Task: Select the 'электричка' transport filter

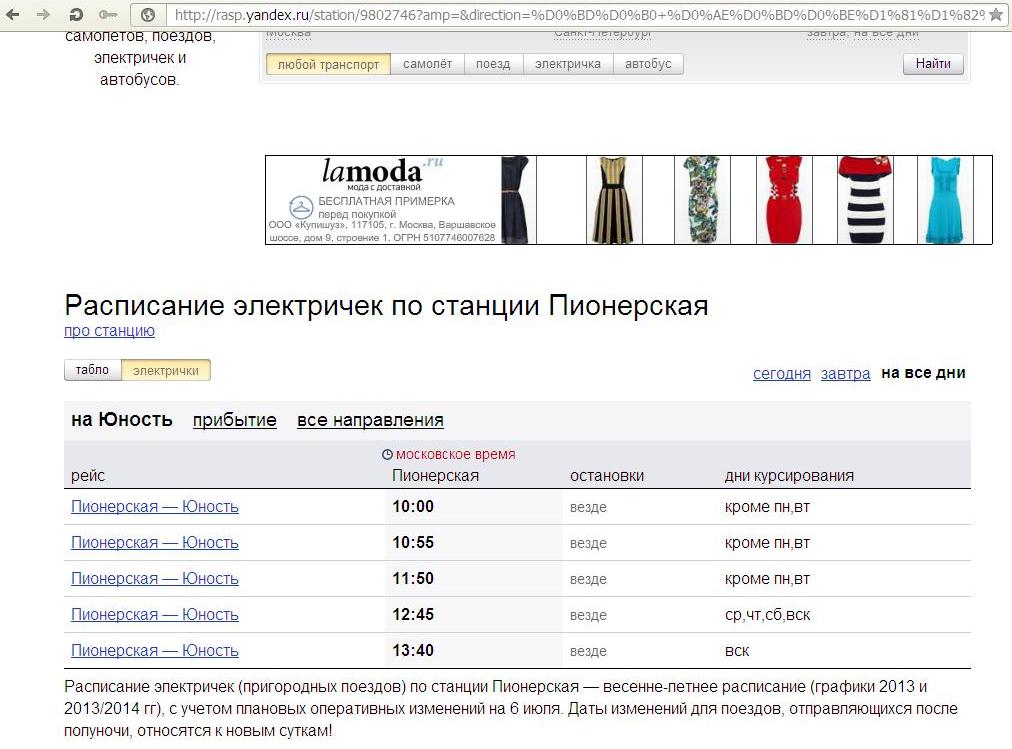Action: [567, 64]
